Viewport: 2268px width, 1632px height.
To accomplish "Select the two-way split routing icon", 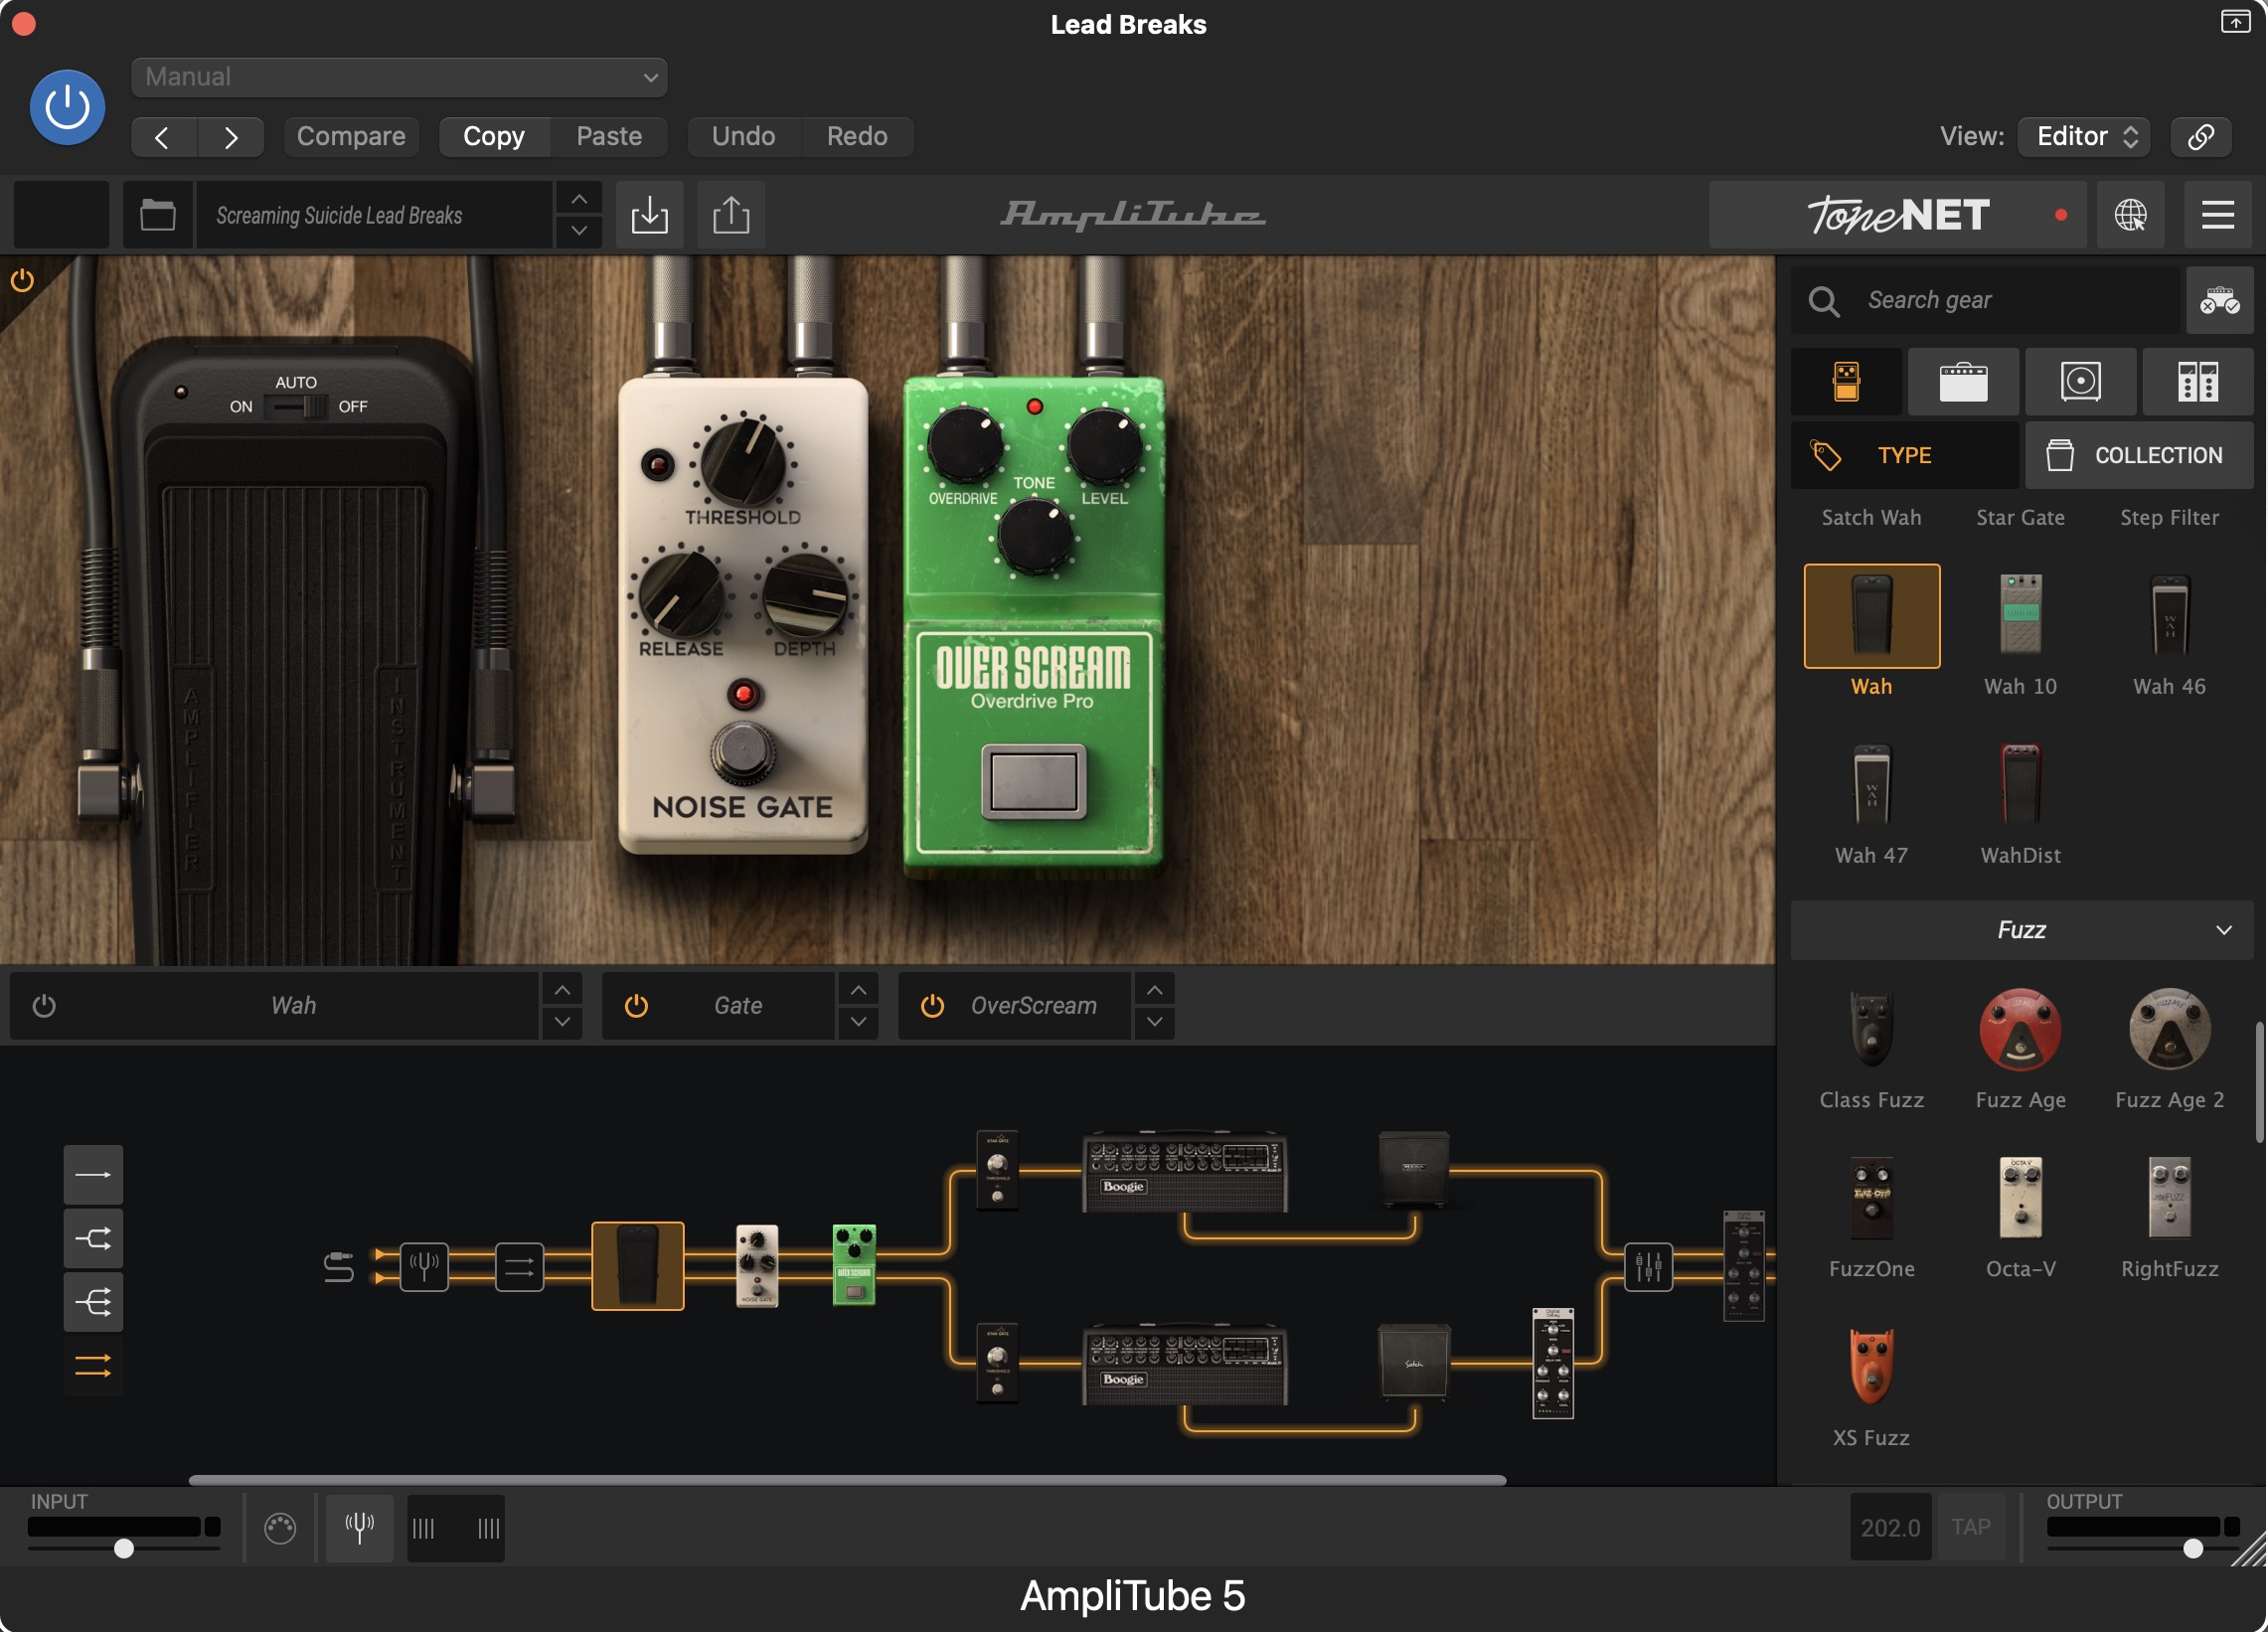I will coord(93,1239).
